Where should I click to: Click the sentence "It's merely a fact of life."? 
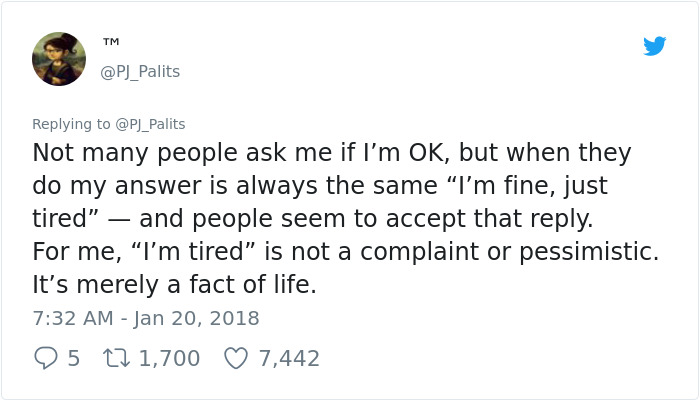pyautogui.click(x=174, y=285)
